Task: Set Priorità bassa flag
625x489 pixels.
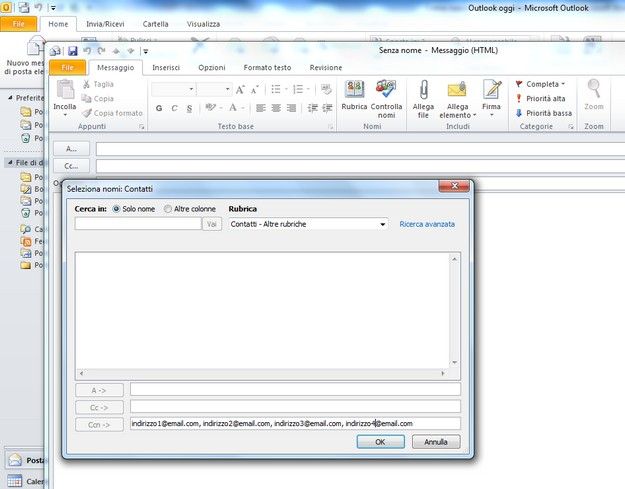Action: click(x=545, y=113)
